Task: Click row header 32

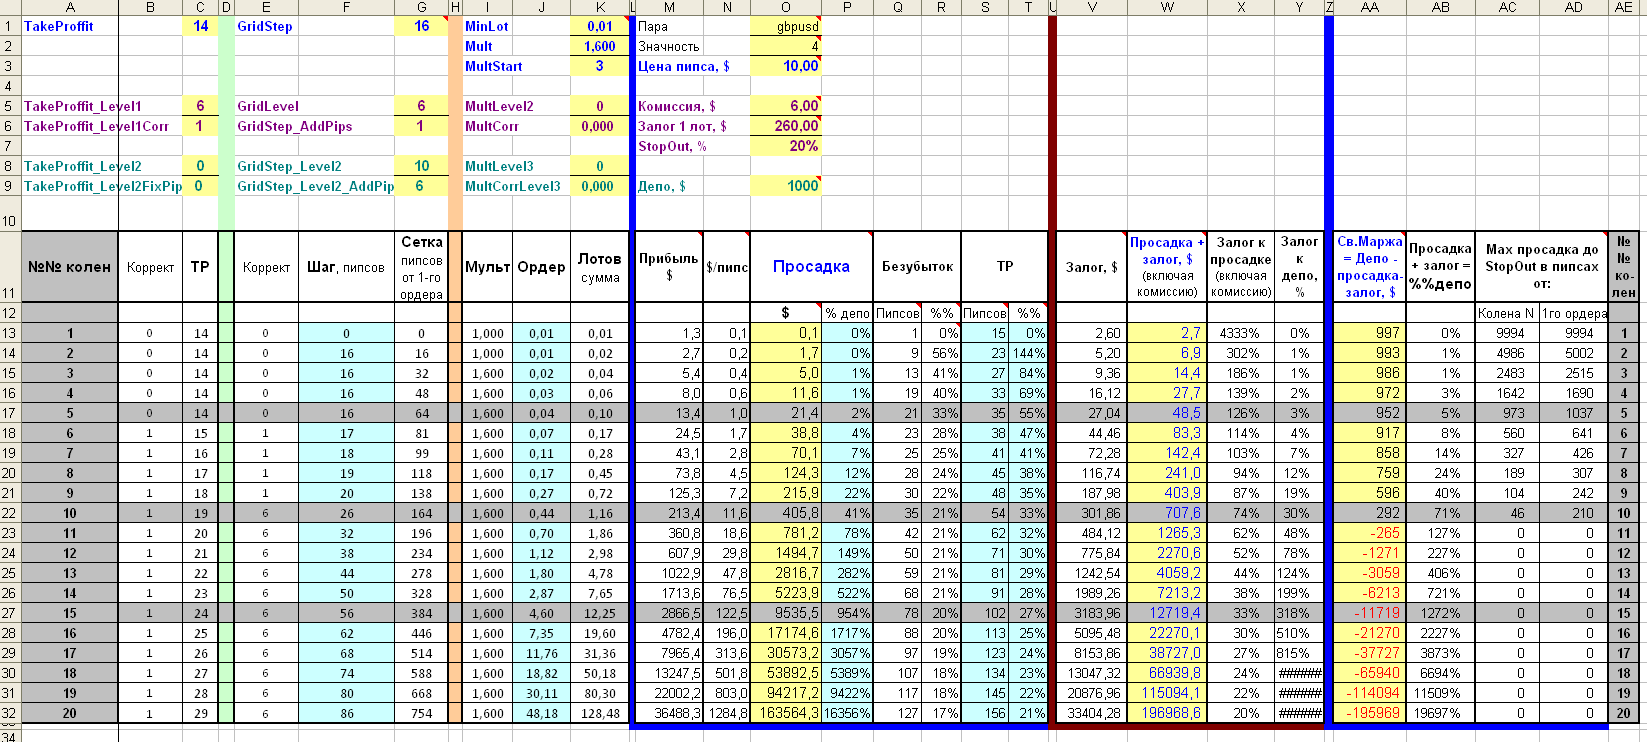Action: [10, 713]
